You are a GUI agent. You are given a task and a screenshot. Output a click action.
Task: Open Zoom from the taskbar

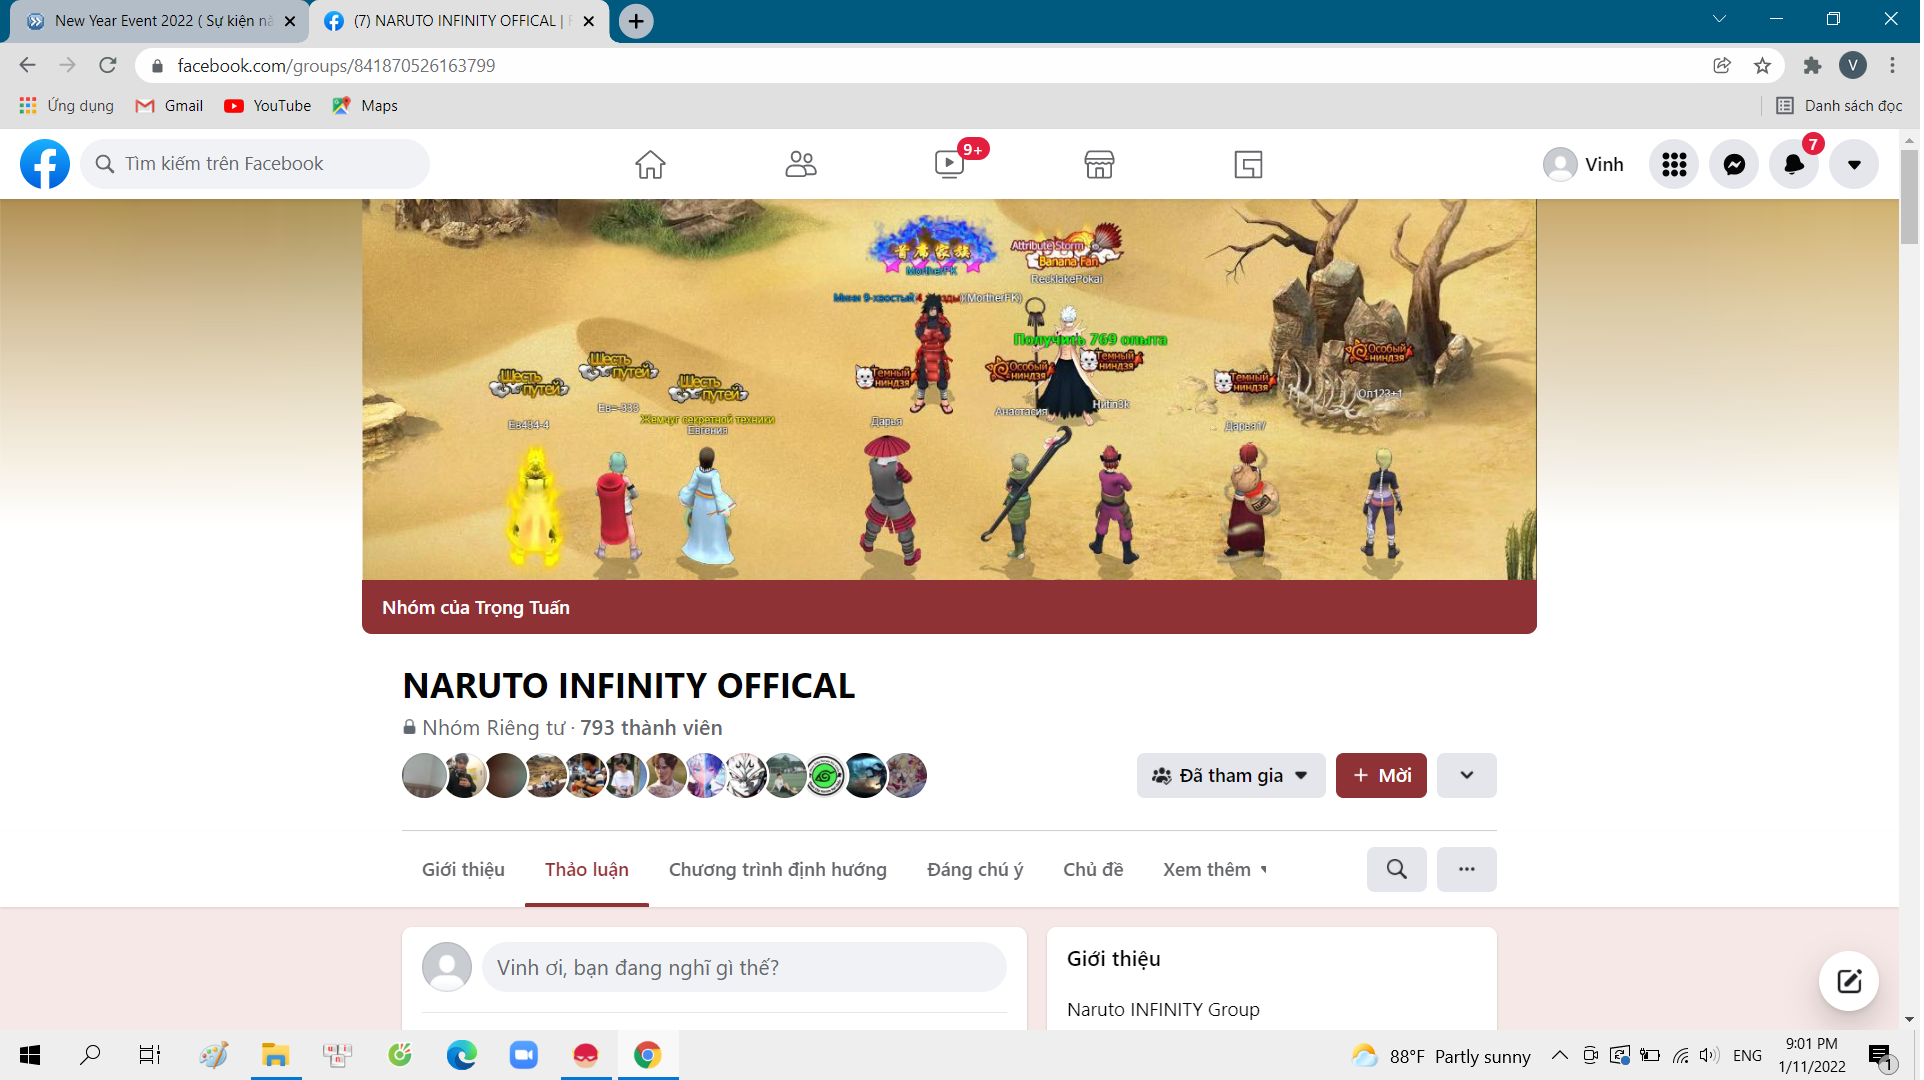[x=523, y=1055]
